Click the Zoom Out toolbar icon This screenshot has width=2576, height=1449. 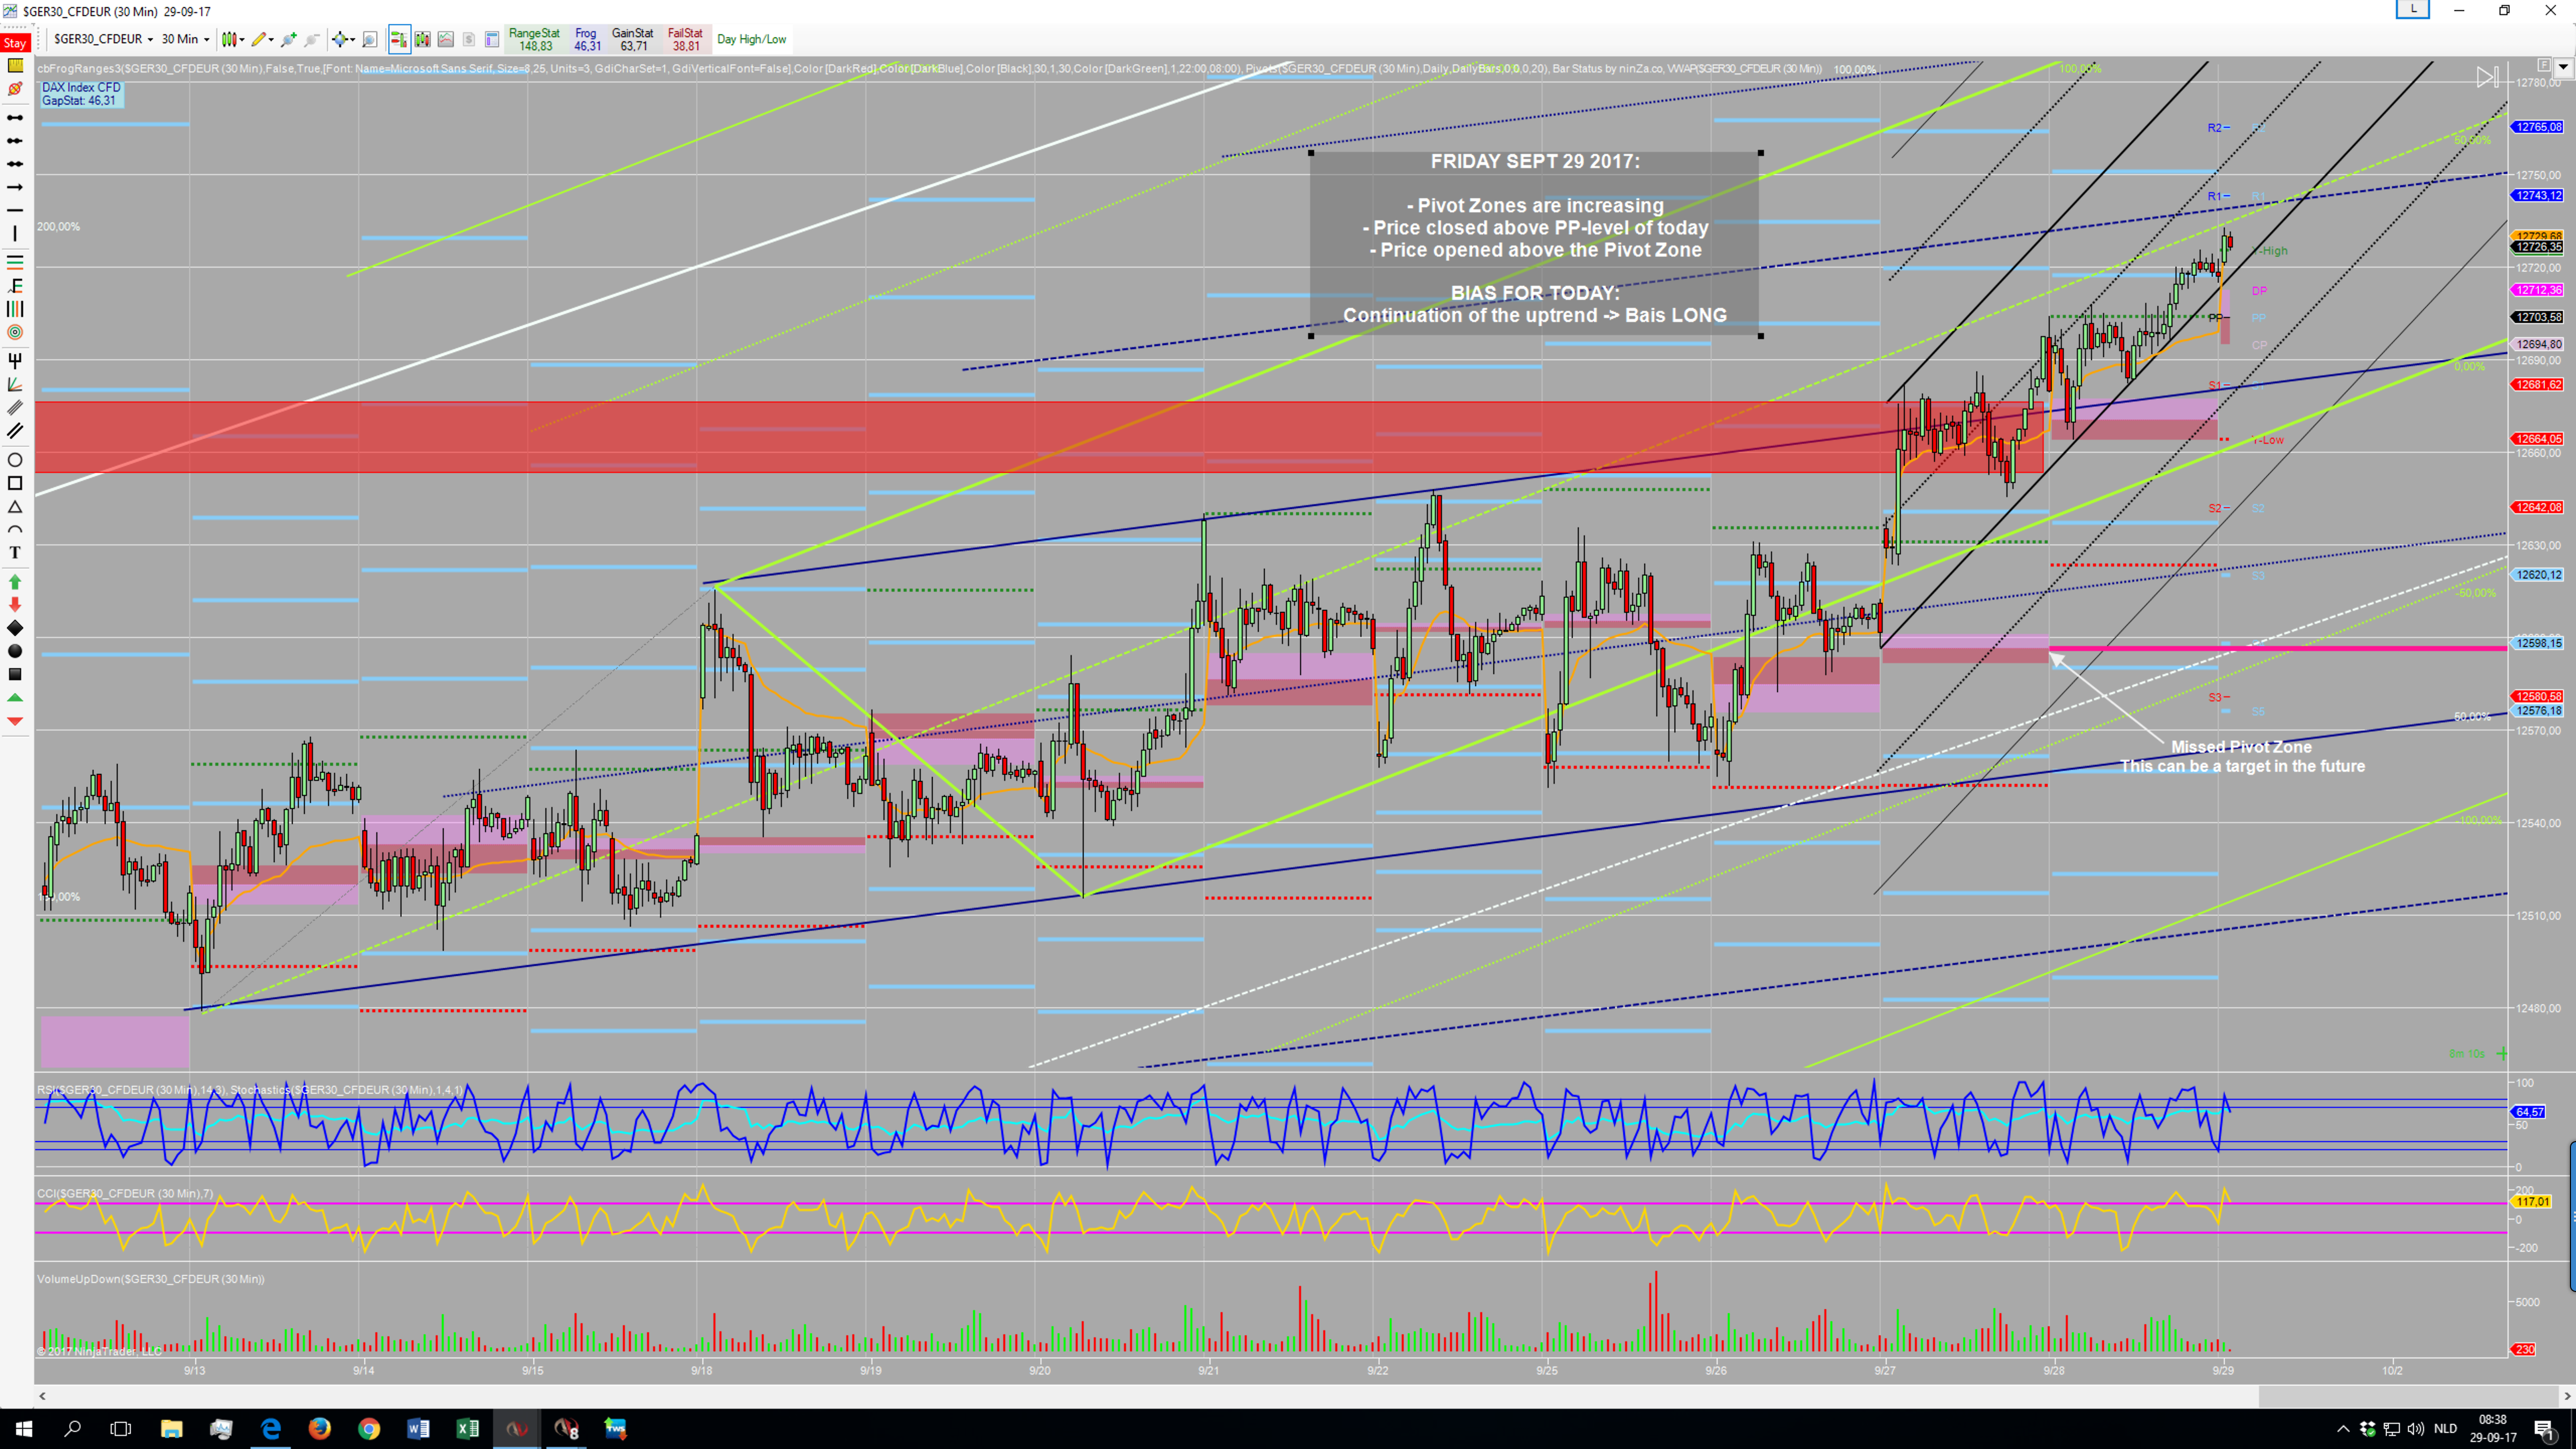coord(312,39)
